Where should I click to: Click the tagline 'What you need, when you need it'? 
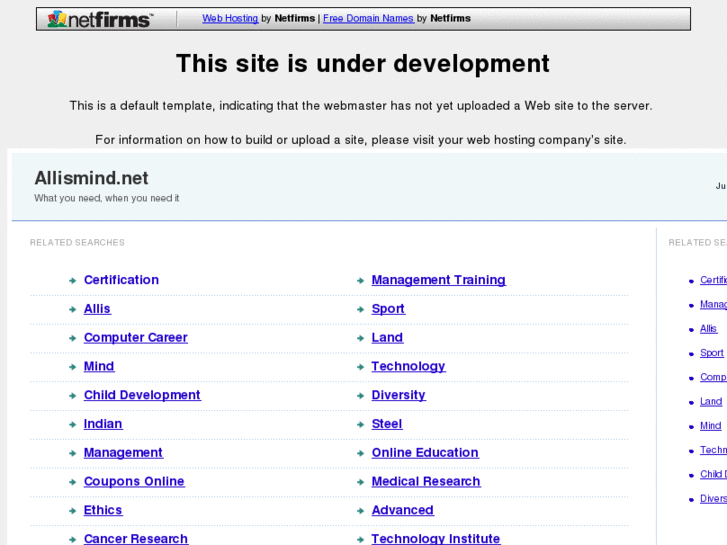[x=107, y=198]
